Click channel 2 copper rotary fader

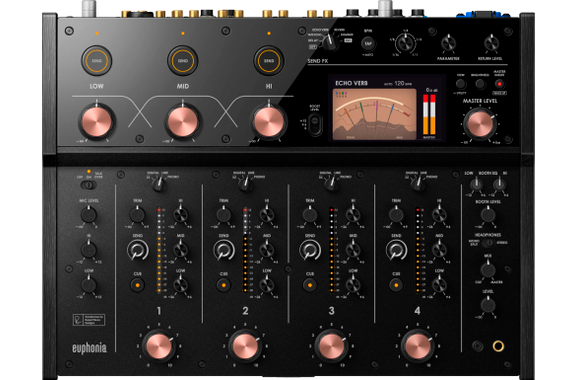245,346
